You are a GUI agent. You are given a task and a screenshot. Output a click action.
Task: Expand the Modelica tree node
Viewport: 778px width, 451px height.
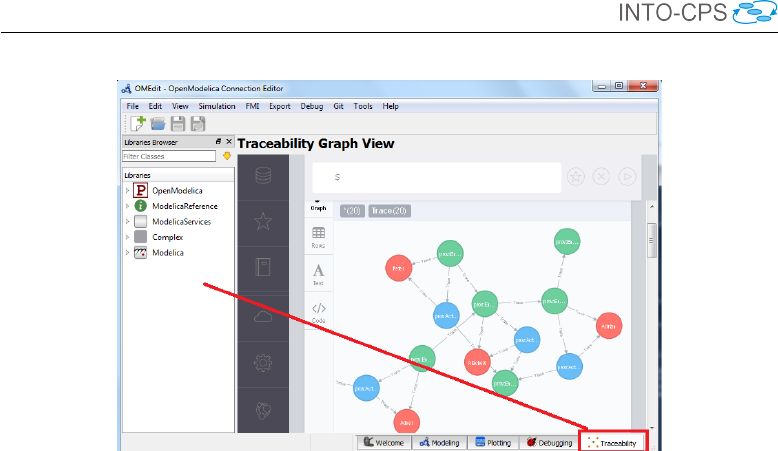coord(128,253)
